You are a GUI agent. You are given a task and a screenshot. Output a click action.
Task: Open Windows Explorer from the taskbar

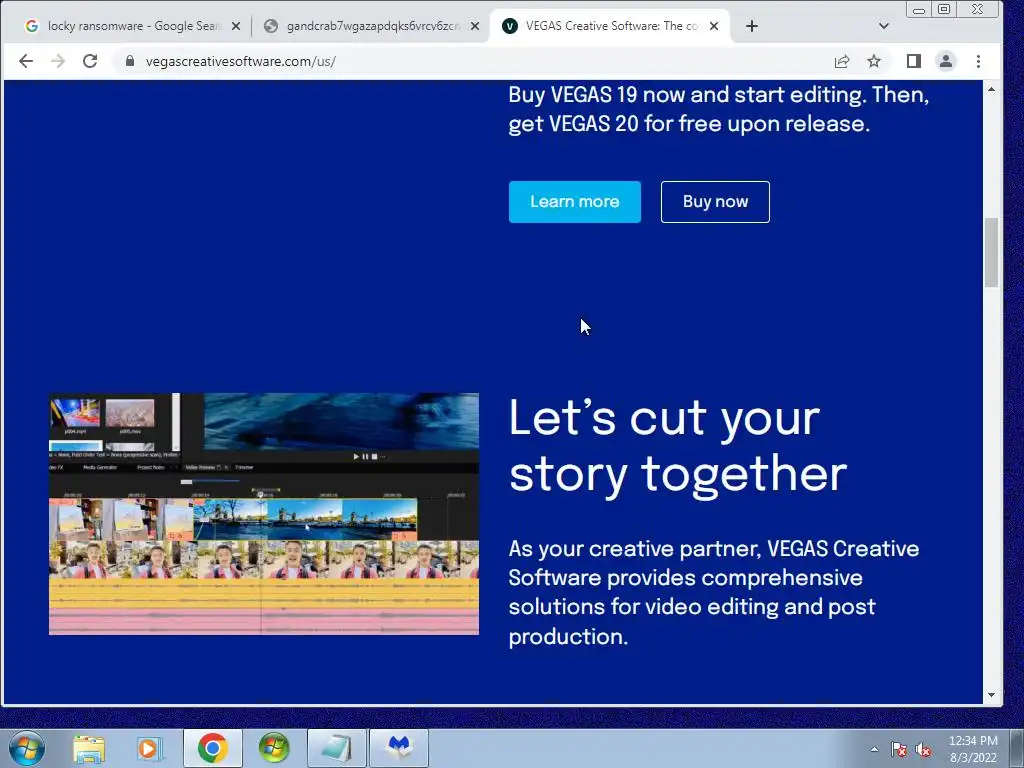coord(89,748)
